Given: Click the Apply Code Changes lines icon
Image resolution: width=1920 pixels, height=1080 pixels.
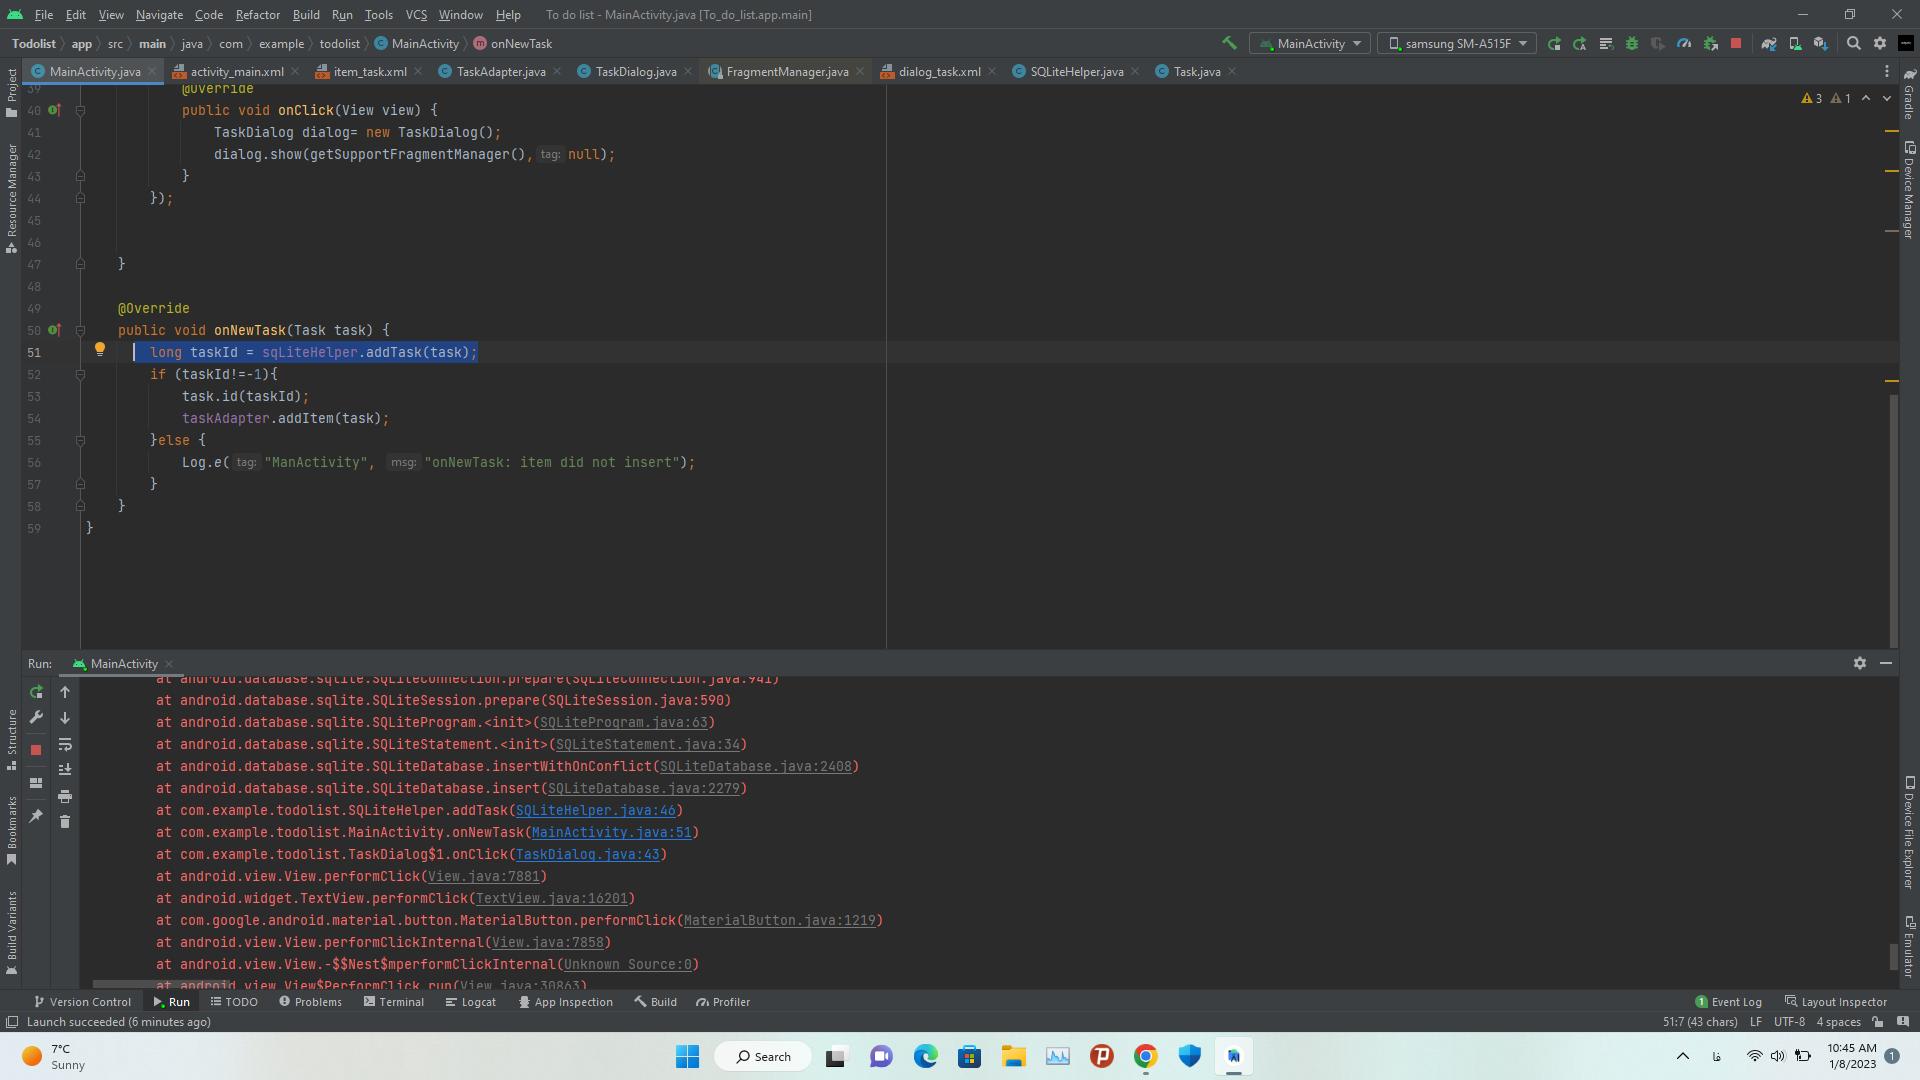Looking at the screenshot, I should coord(1606,43).
